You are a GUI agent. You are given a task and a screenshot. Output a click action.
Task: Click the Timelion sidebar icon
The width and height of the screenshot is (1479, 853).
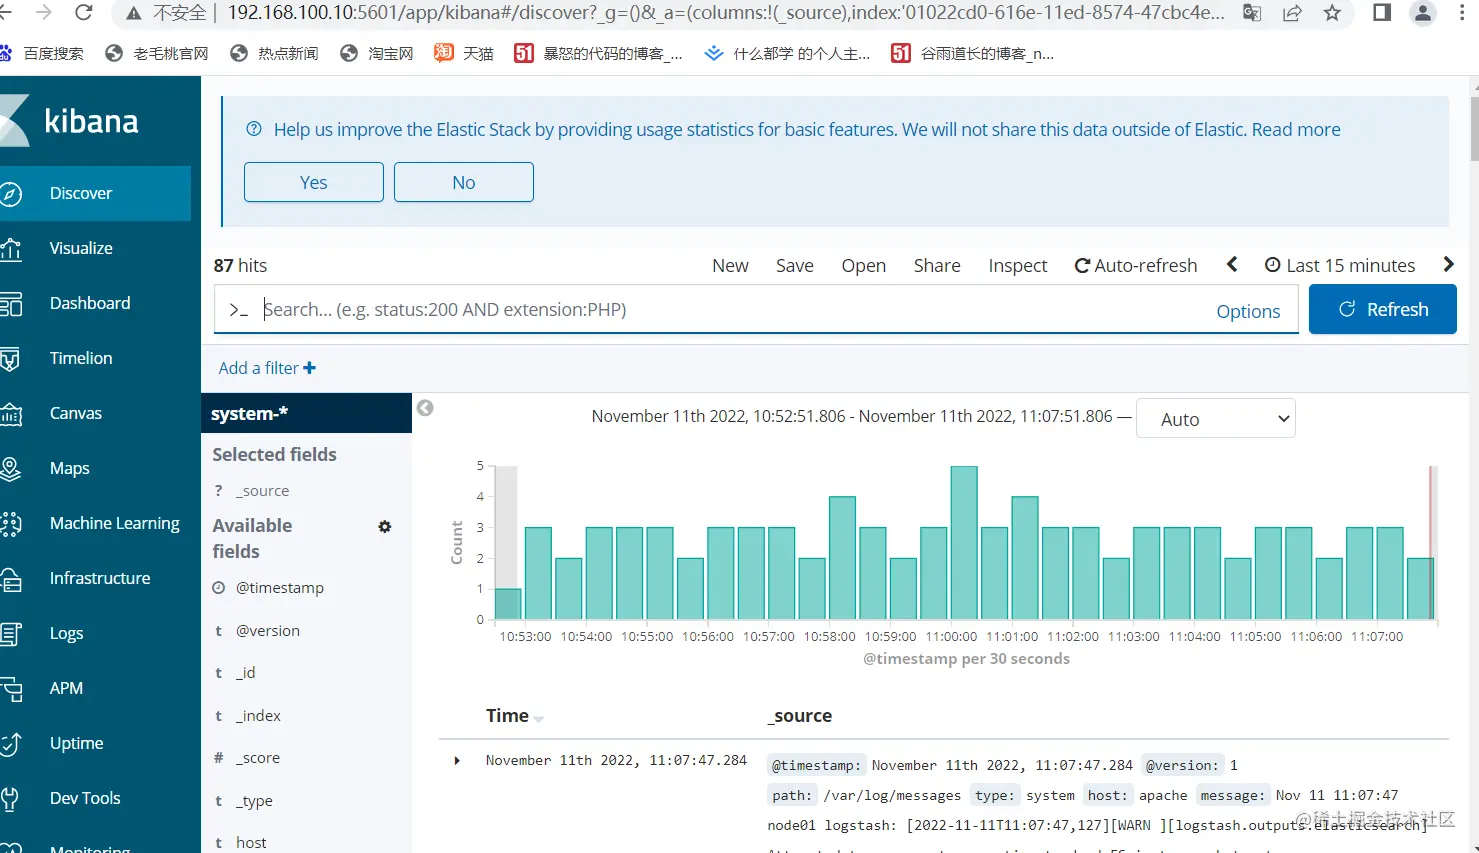click(10, 359)
